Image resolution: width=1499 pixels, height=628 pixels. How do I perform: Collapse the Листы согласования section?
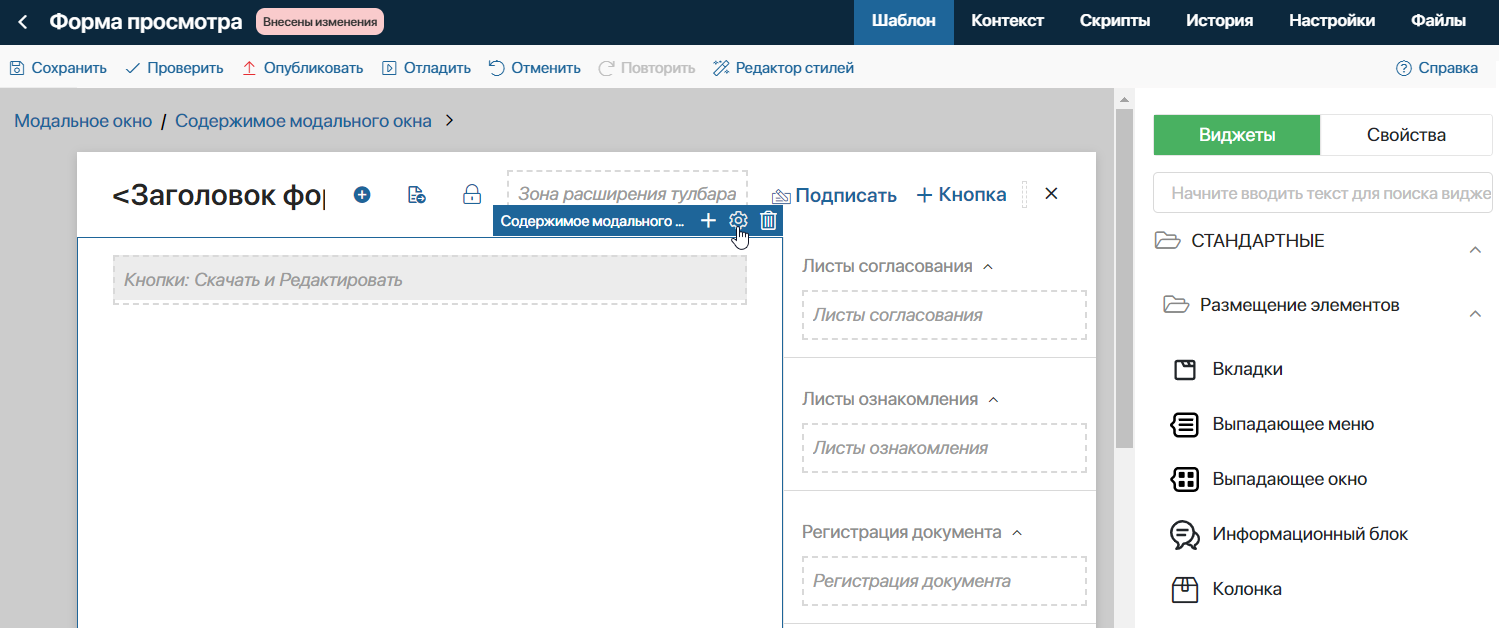989,267
